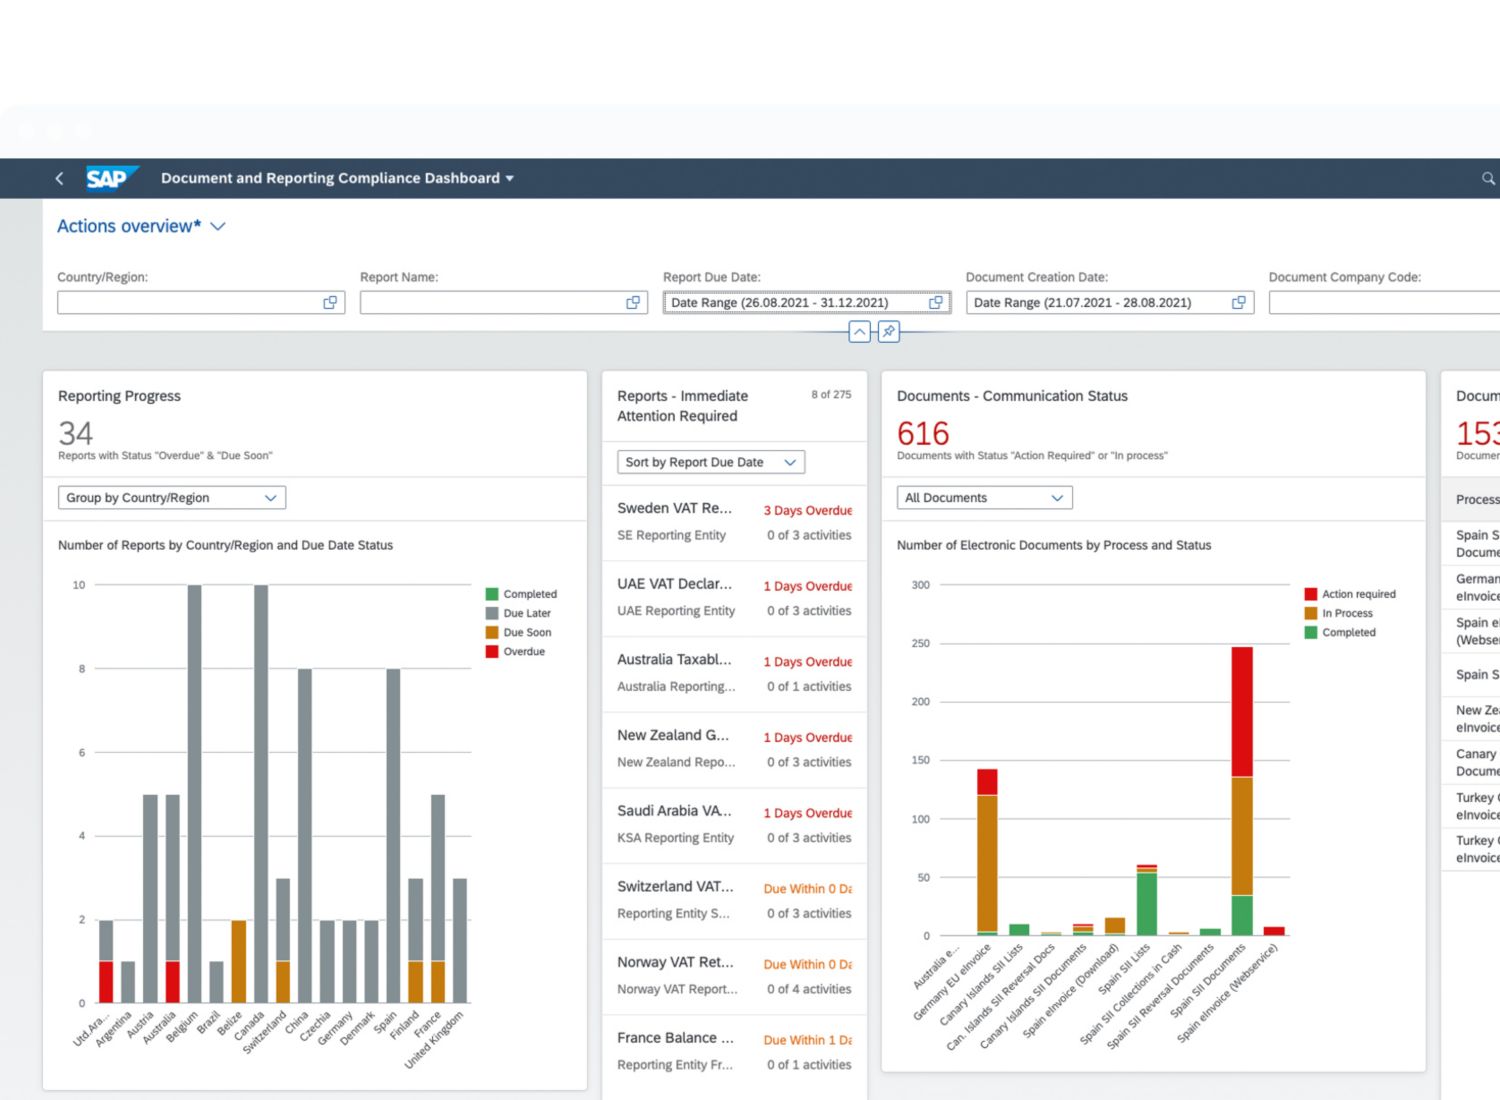1500x1100 pixels.
Task: Open value help for Document Creation Date
Action: 1239,302
